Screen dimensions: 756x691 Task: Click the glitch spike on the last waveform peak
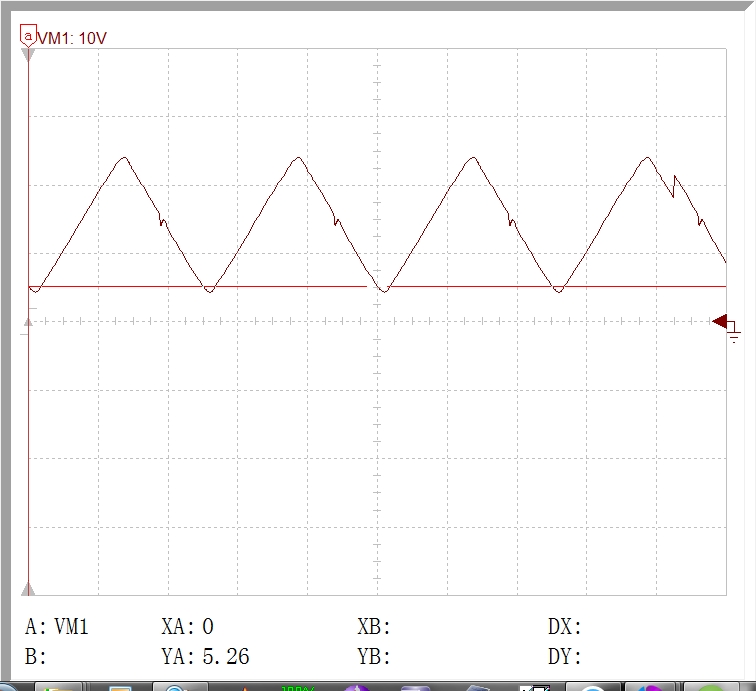(x=674, y=186)
